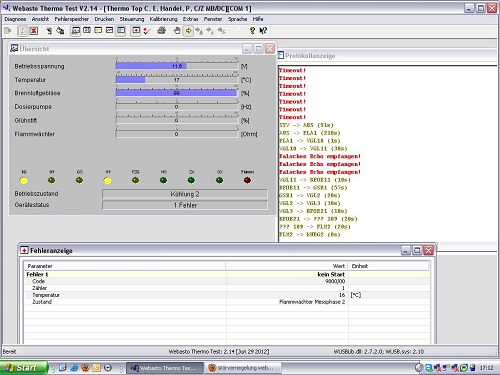Image resolution: width=500 pixels, height=375 pixels.
Task: Open the Sprache menu
Action: point(238,19)
